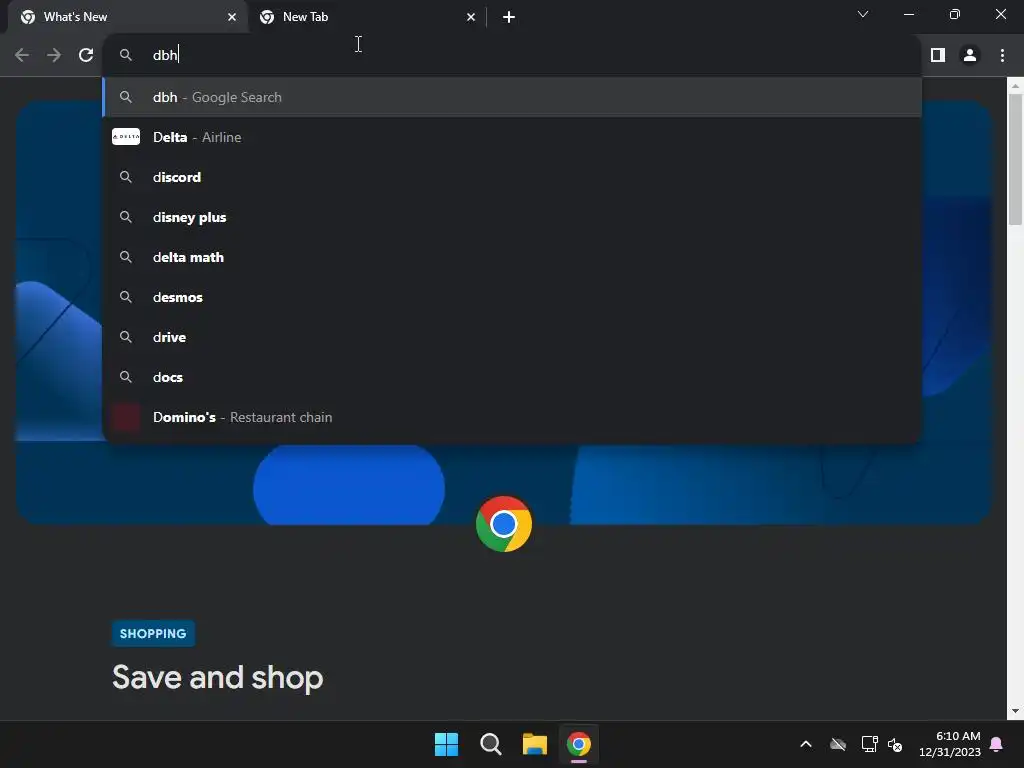Select the drive suggestion
The image size is (1024, 768).
(512, 337)
